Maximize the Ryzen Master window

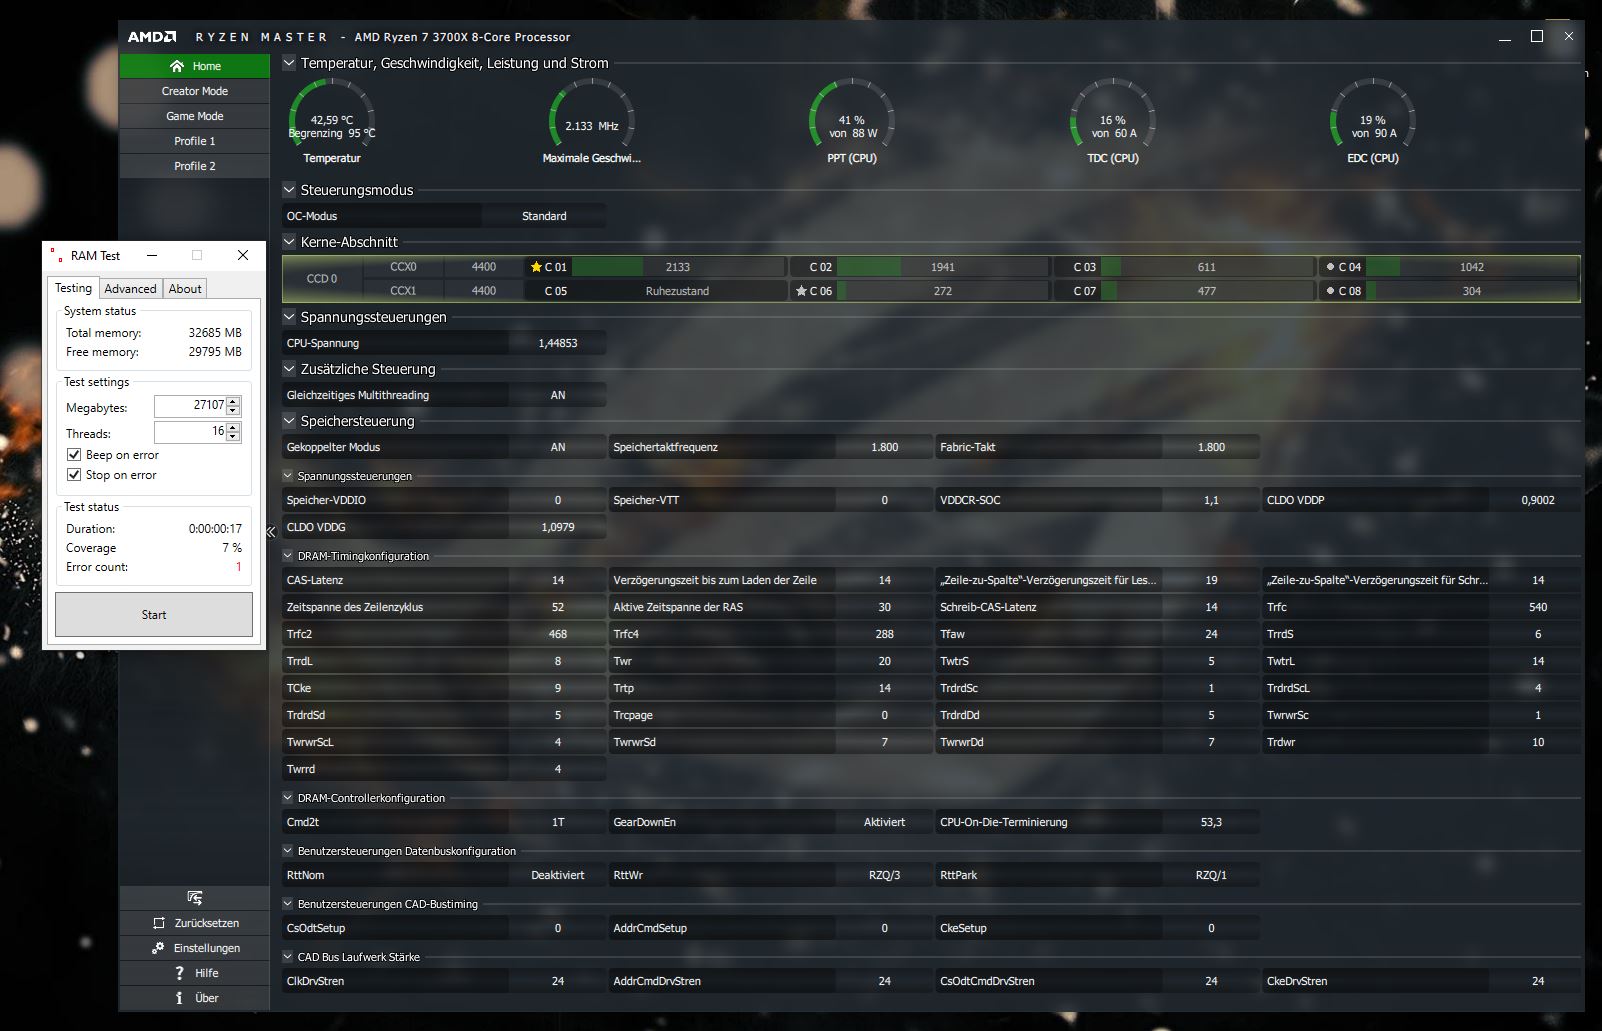(x=1537, y=36)
